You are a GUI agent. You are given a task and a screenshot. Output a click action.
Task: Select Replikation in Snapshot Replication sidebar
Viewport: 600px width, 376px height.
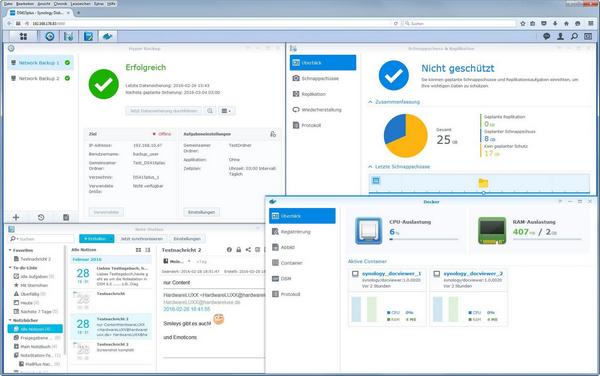pos(323,94)
